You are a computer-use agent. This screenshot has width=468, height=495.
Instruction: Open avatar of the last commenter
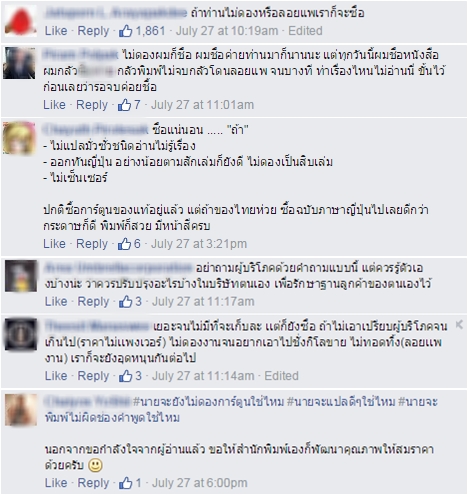[x=21, y=410]
